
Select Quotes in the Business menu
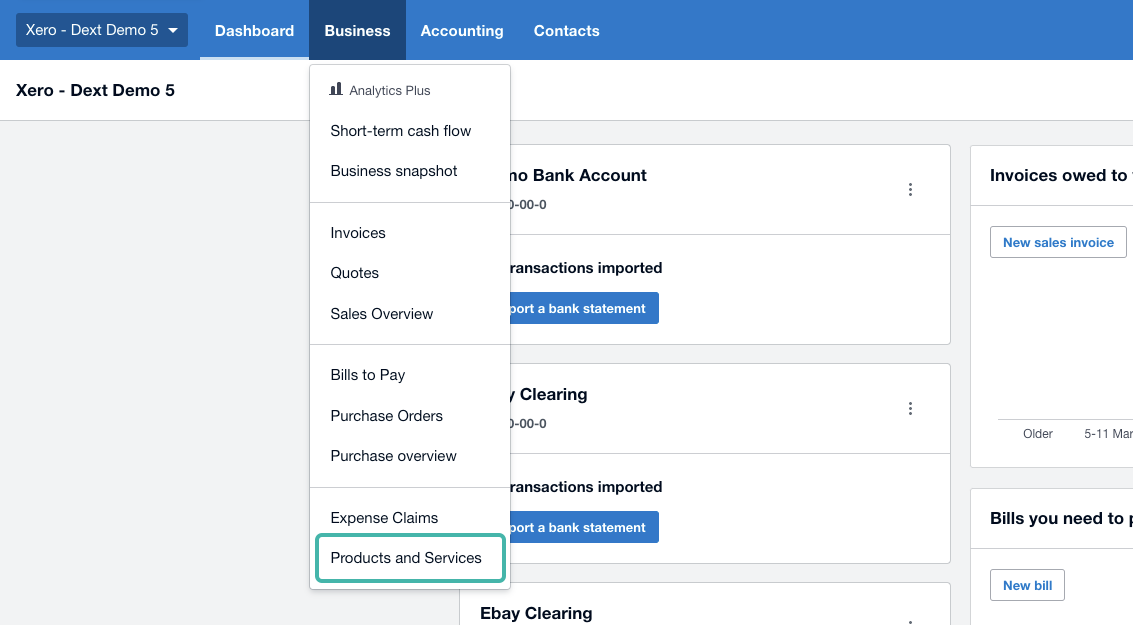pyautogui.click(x=355, y=273)
